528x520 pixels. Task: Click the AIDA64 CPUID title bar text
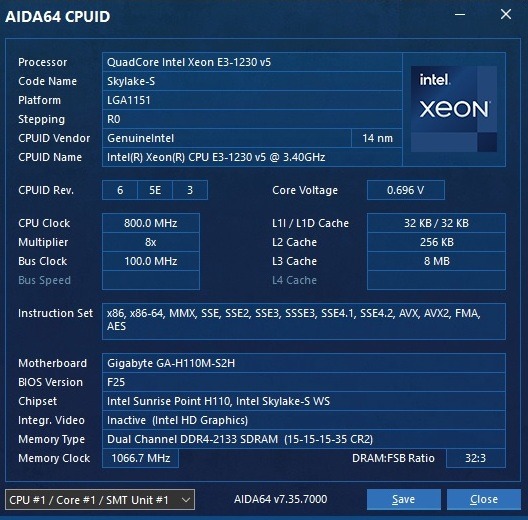[x=58, y=17]
